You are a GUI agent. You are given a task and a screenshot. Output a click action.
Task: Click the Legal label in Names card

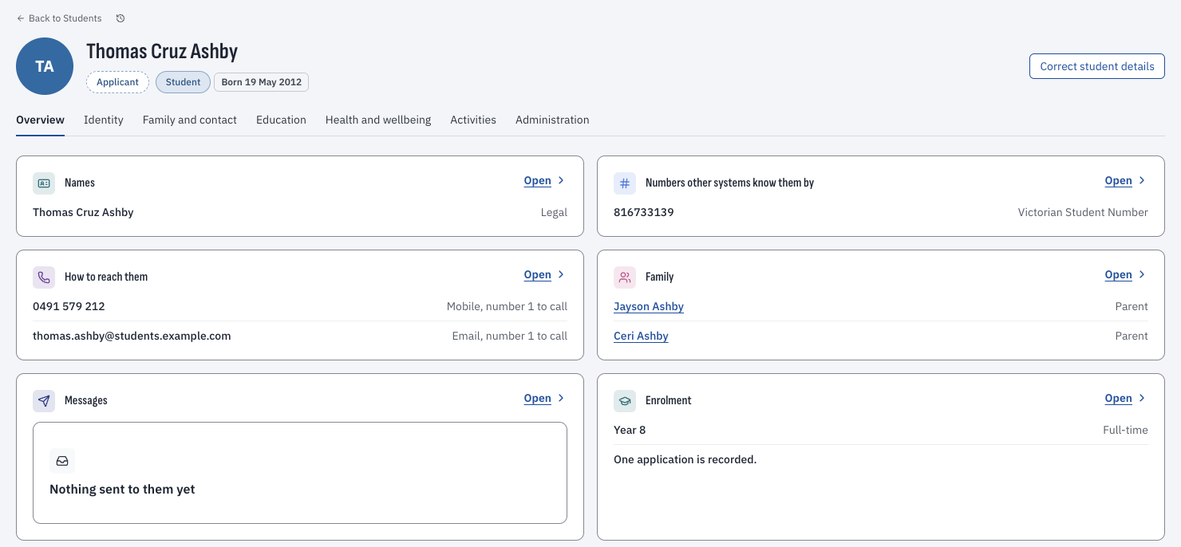(x=554, y=212)
